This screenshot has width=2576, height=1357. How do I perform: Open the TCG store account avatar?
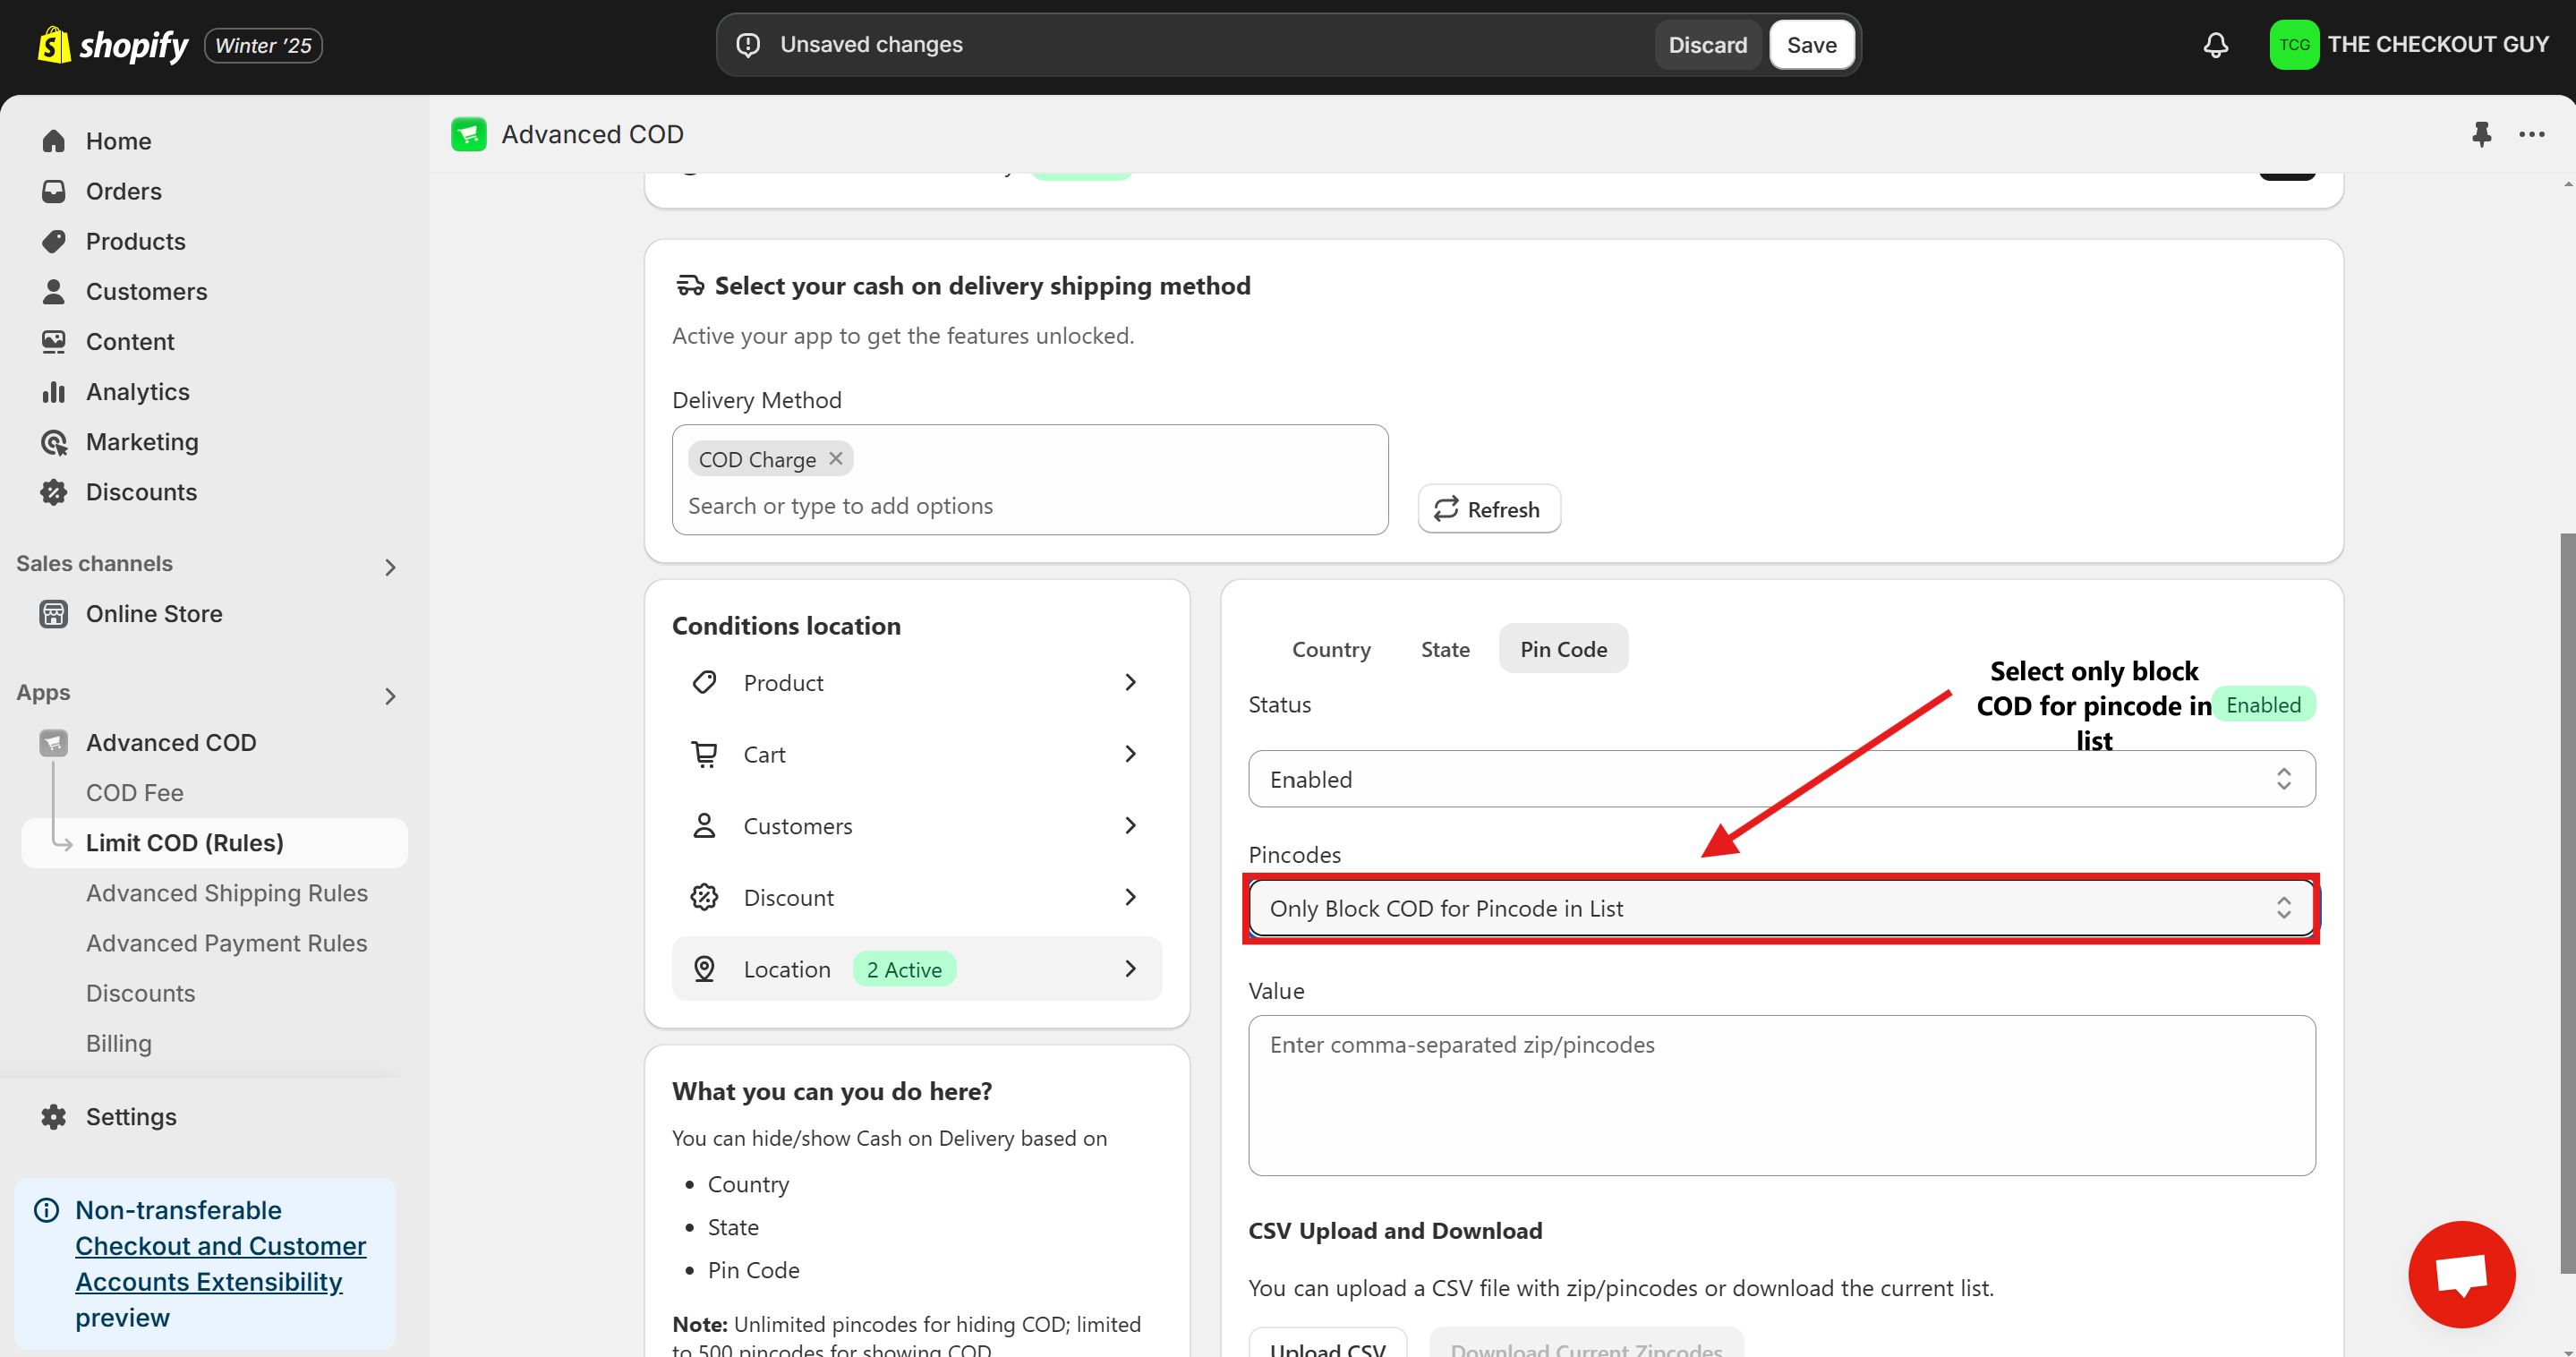coord(2294,45)
